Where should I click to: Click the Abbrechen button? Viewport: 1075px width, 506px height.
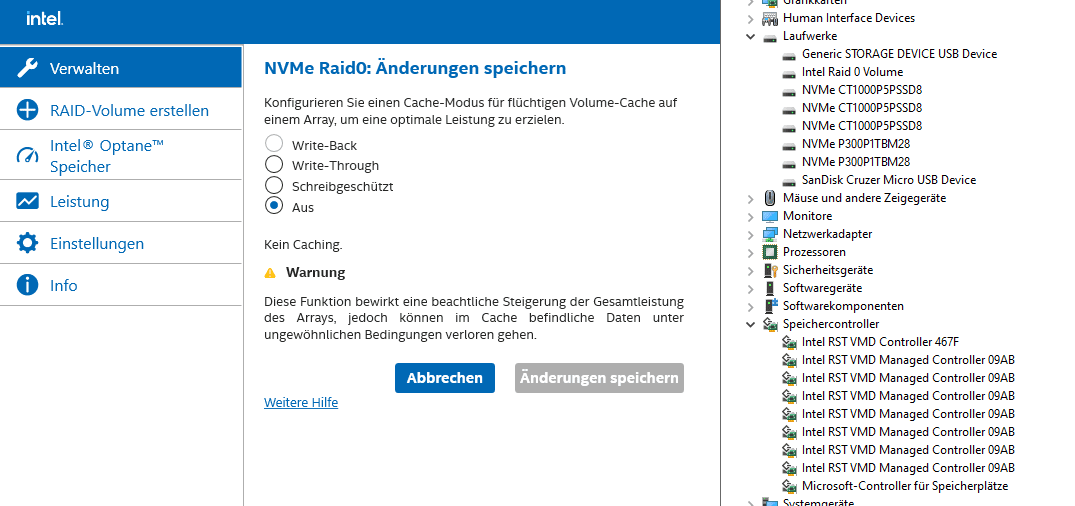coord(444,378)
